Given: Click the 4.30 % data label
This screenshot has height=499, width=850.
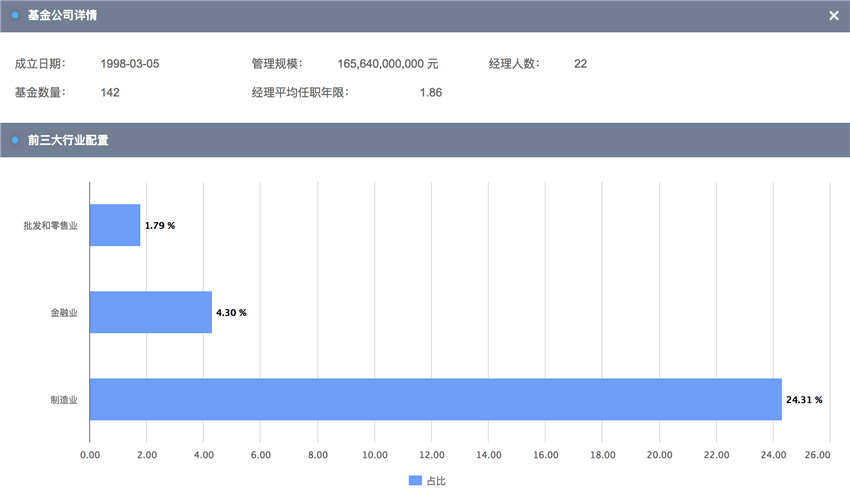Looking at the screenshot, I should tap(231, 313).
